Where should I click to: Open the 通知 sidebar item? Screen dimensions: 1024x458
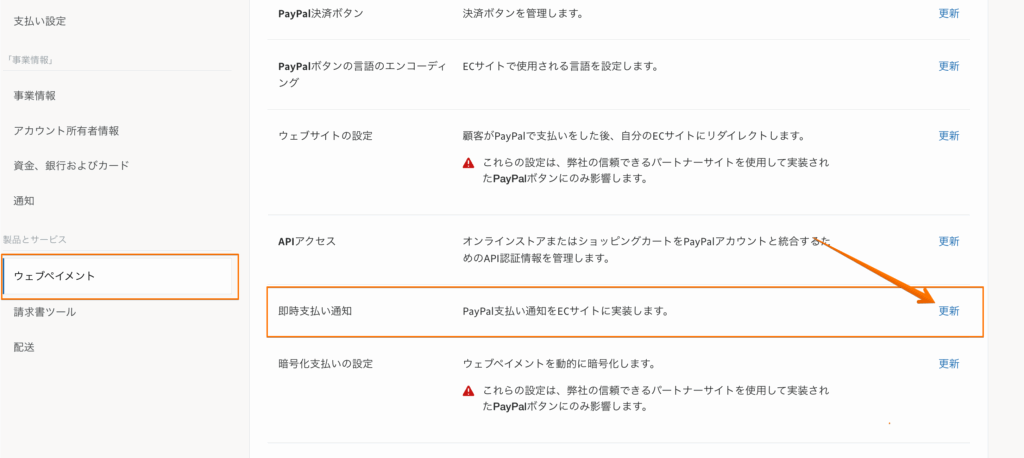click(x=24, y=201)
